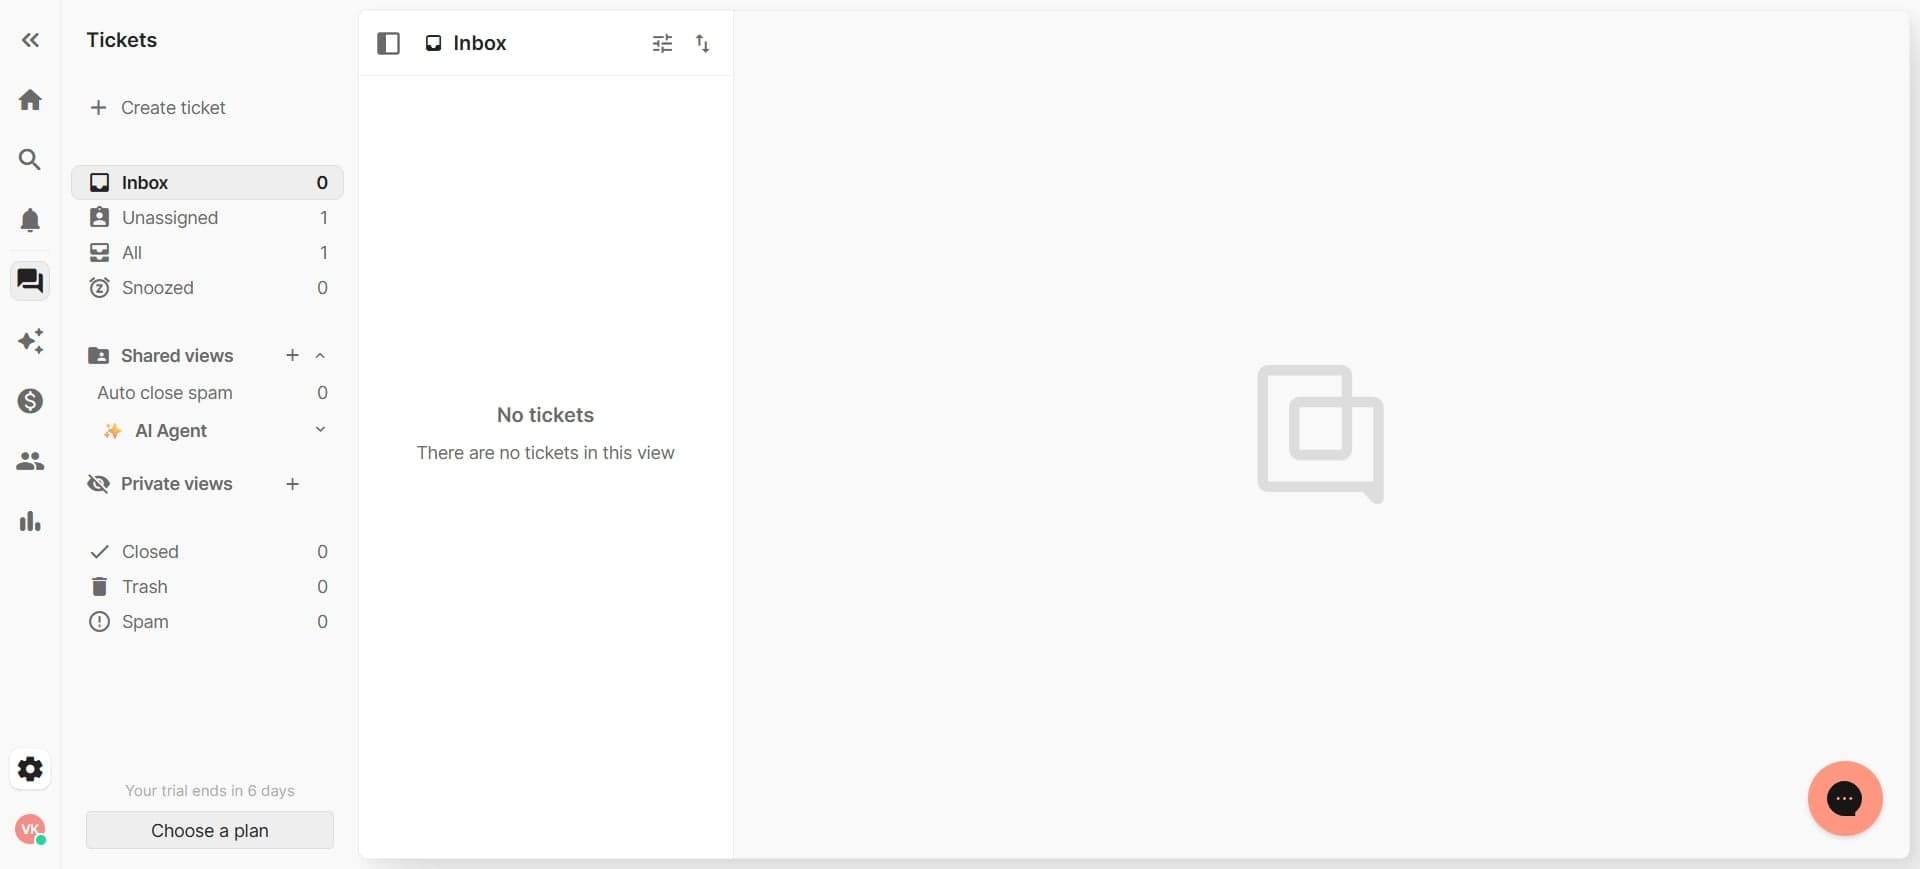Open sort order arrows icon
Viewport: 1920px width, 869px height.
coord(703,43)
